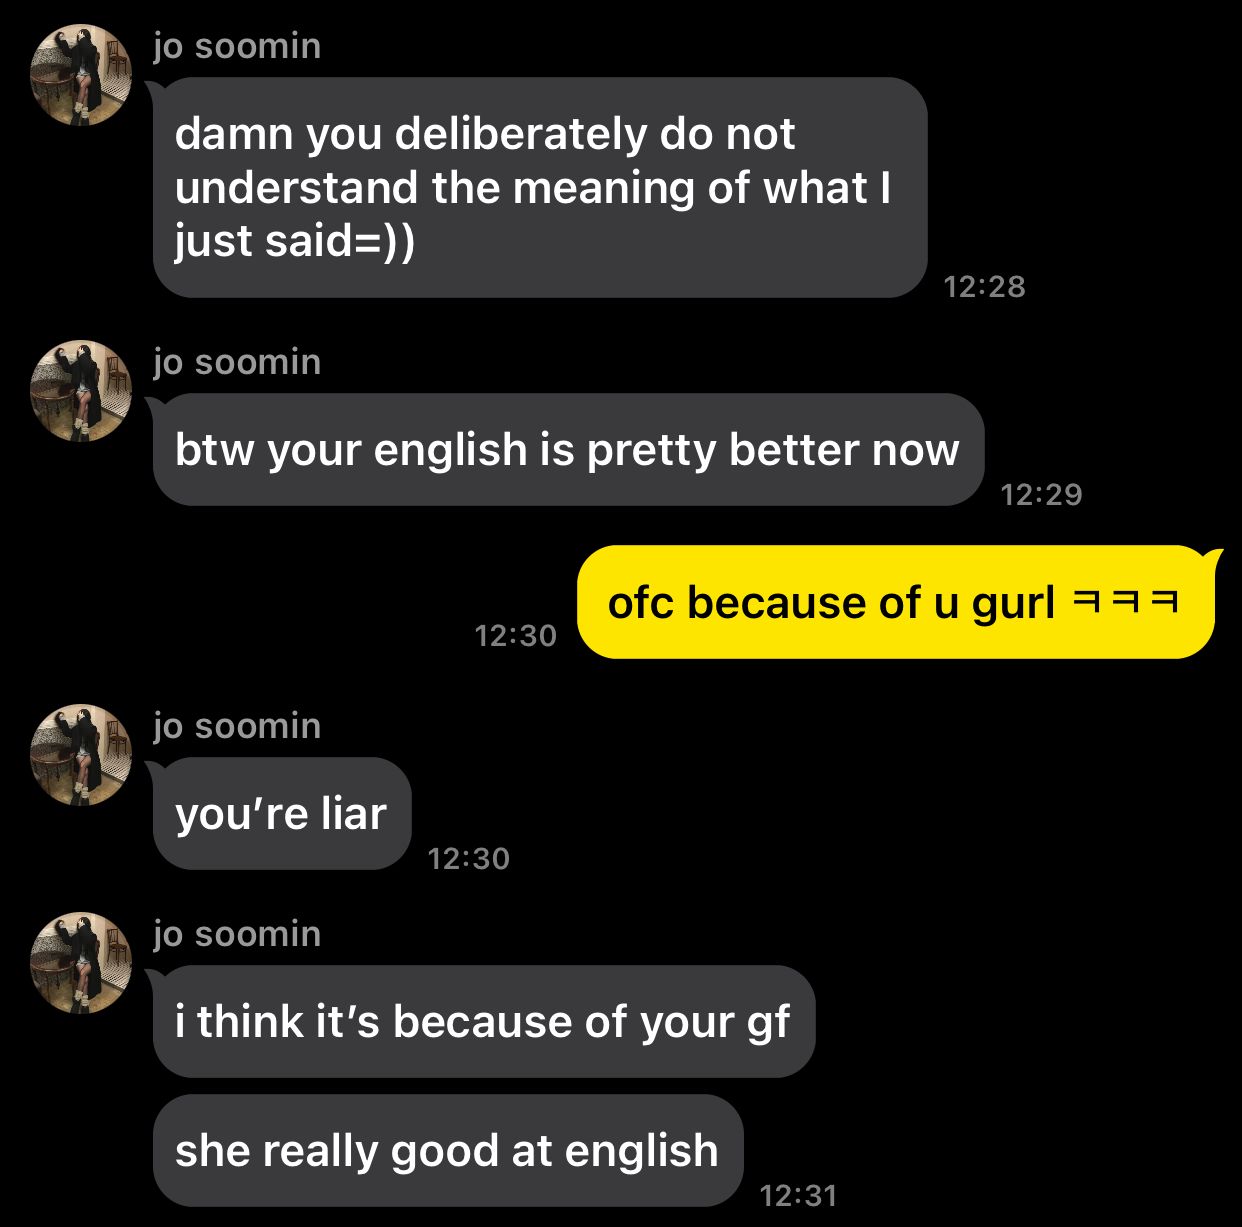The width and height of the screenshot is (1242, 1227).
Task: Tap the avatar next to "i think it's because" message
Action: point(81,963)
